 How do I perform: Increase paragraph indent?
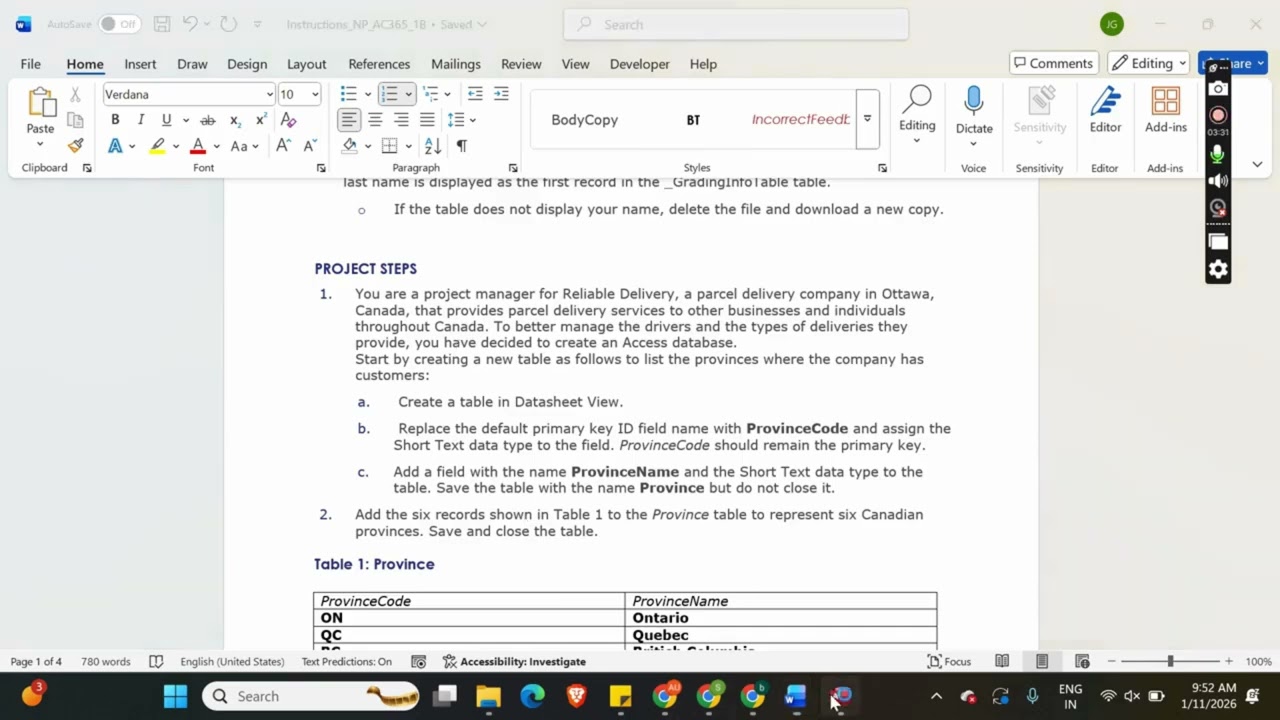click(501, 94)
